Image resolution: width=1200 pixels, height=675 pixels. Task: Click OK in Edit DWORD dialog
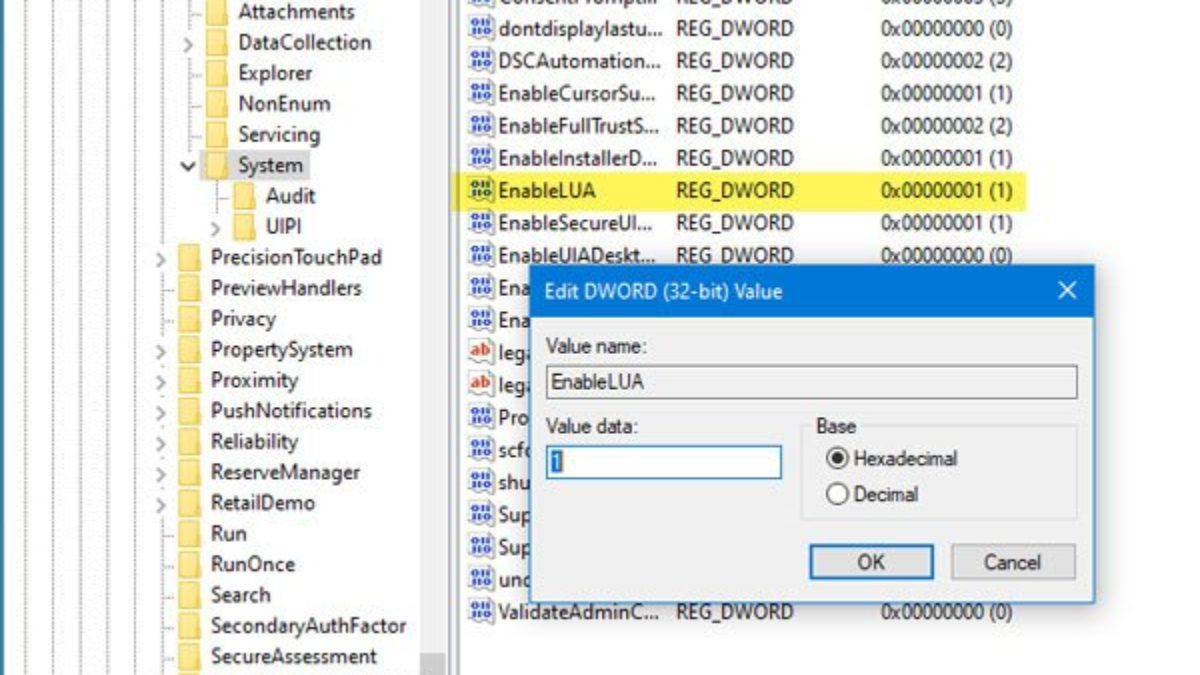click(871, 562)
